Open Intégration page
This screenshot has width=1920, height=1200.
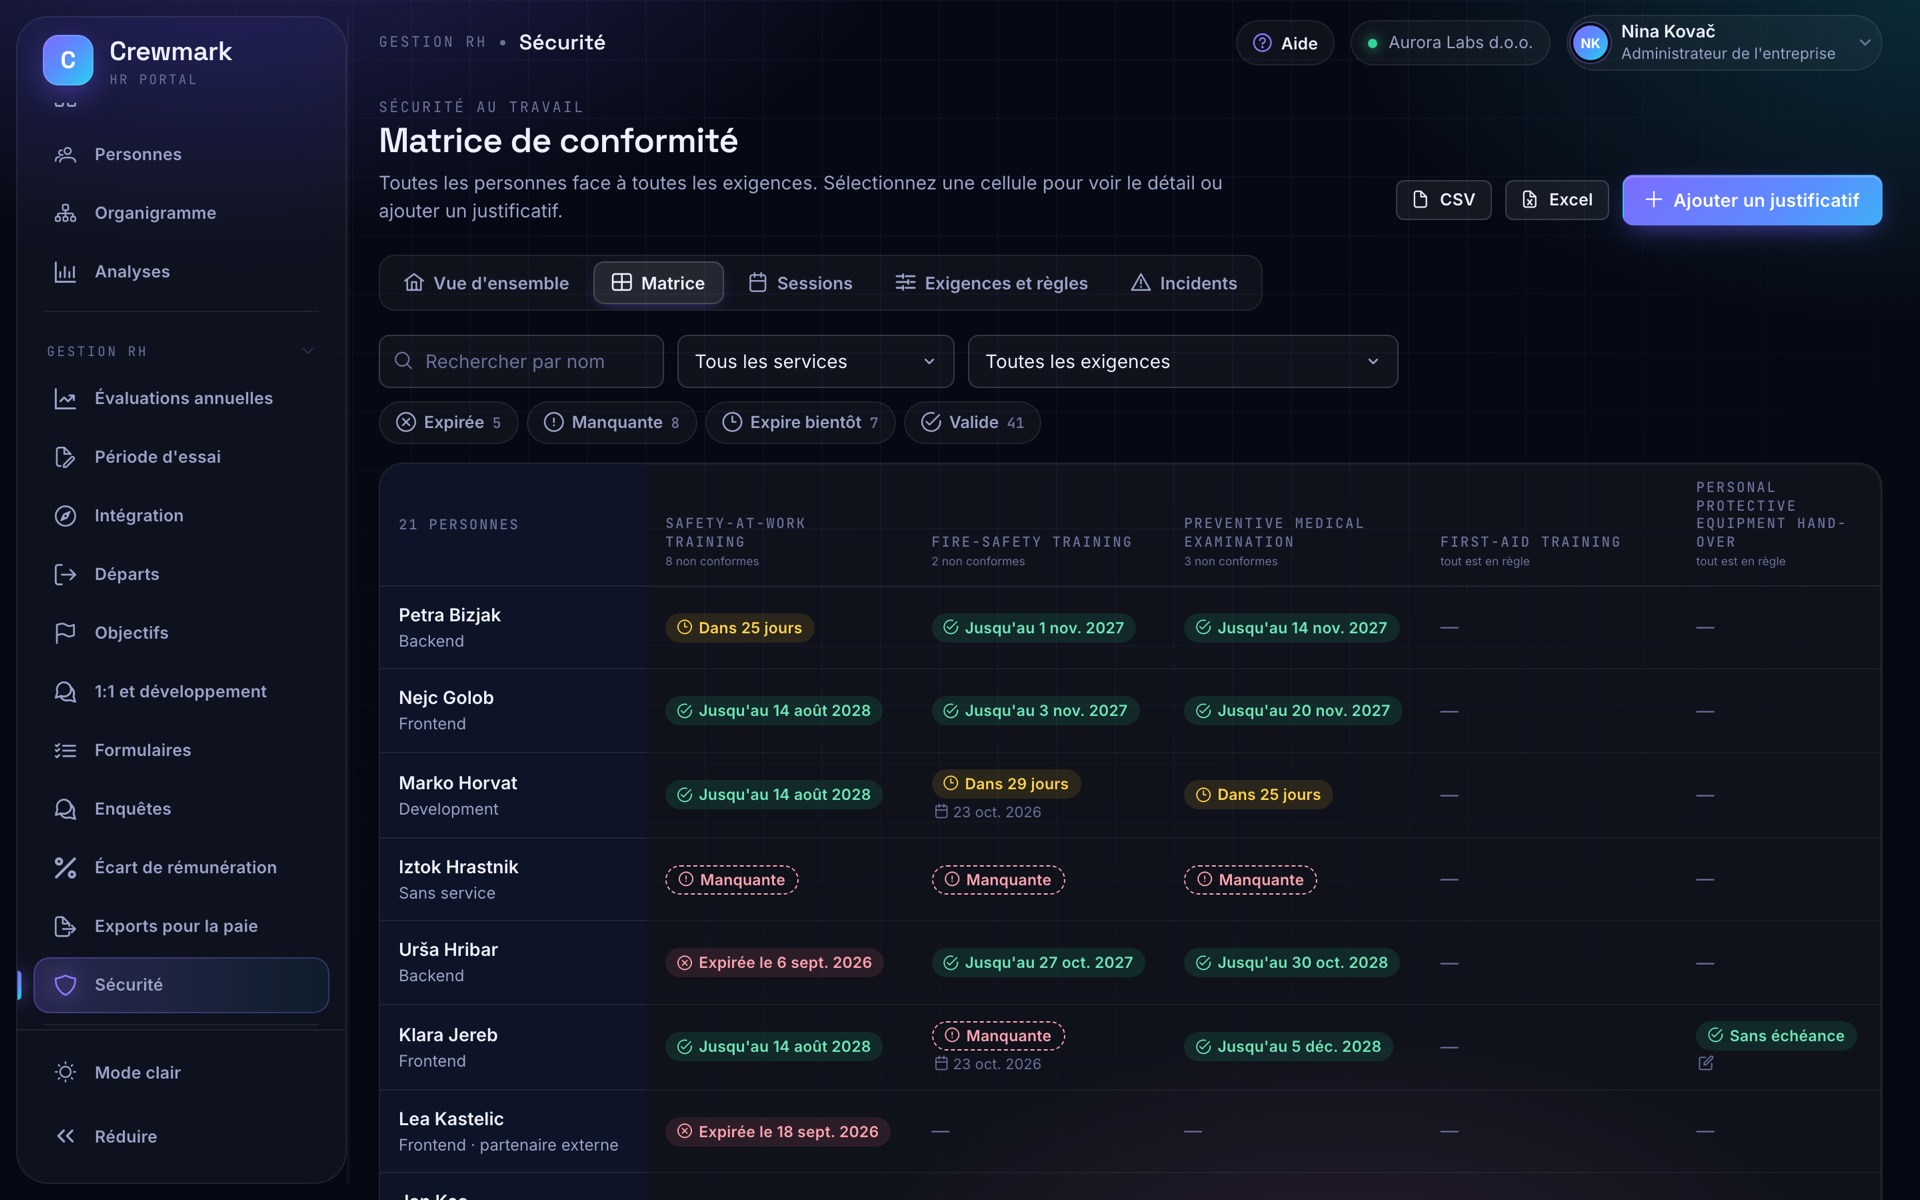181,516
